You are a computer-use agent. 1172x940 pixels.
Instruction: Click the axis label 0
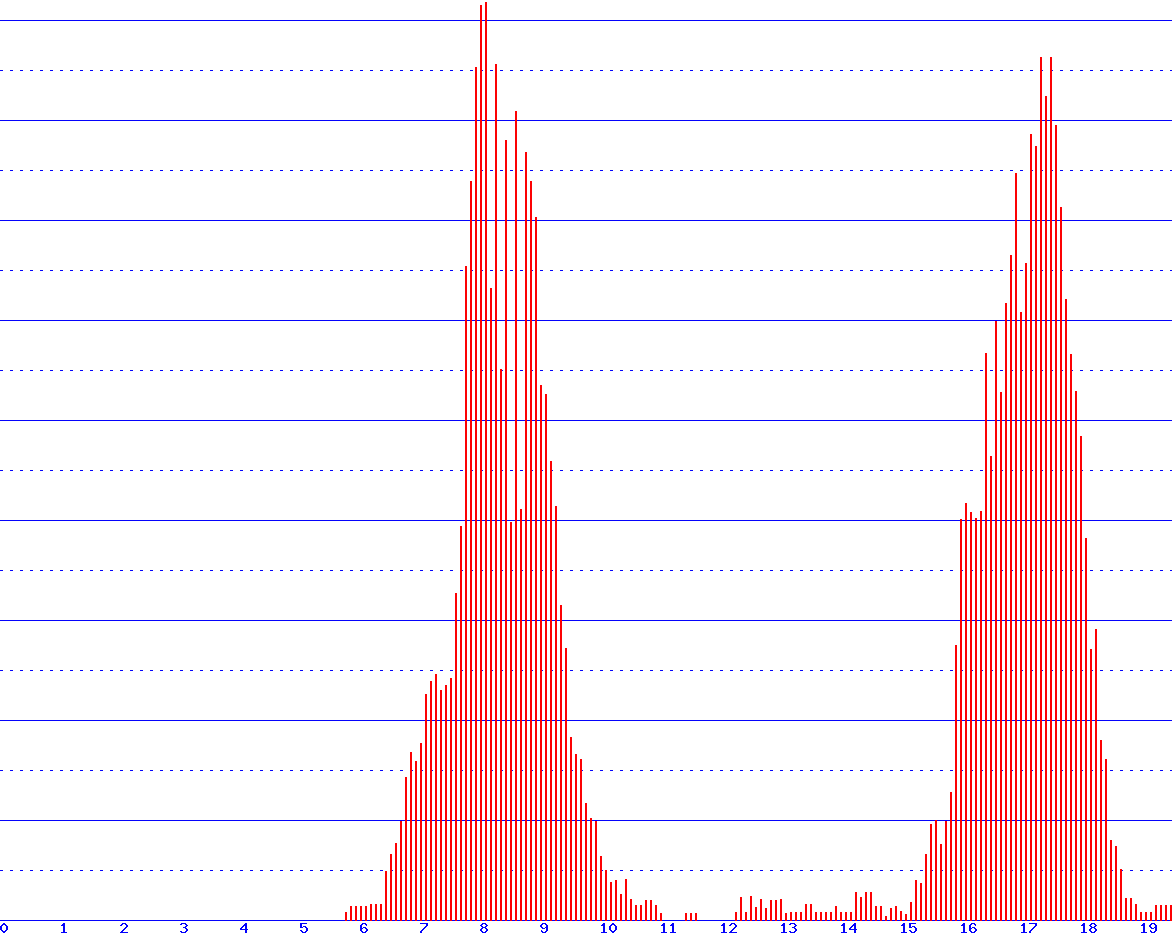point(4,929)
